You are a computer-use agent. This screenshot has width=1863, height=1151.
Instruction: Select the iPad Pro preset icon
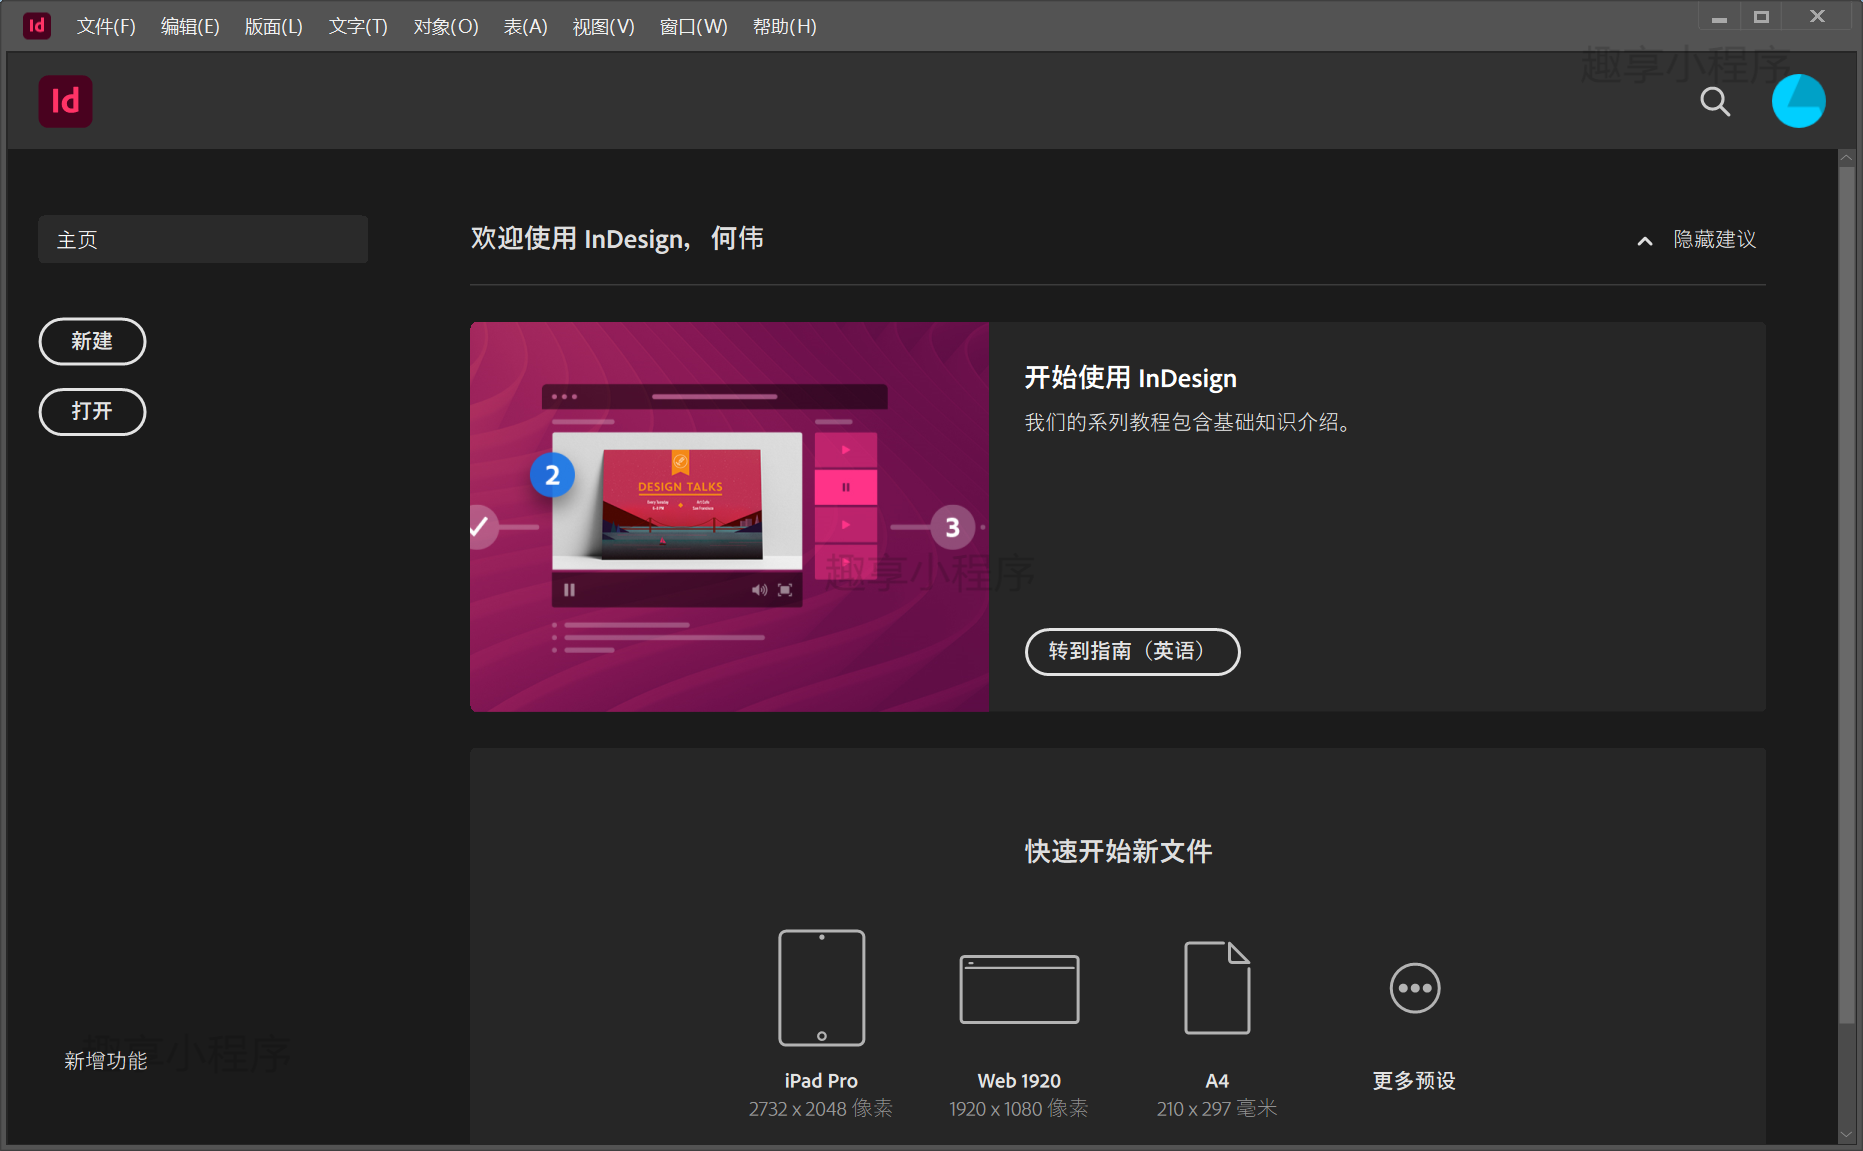coord(821,988)
